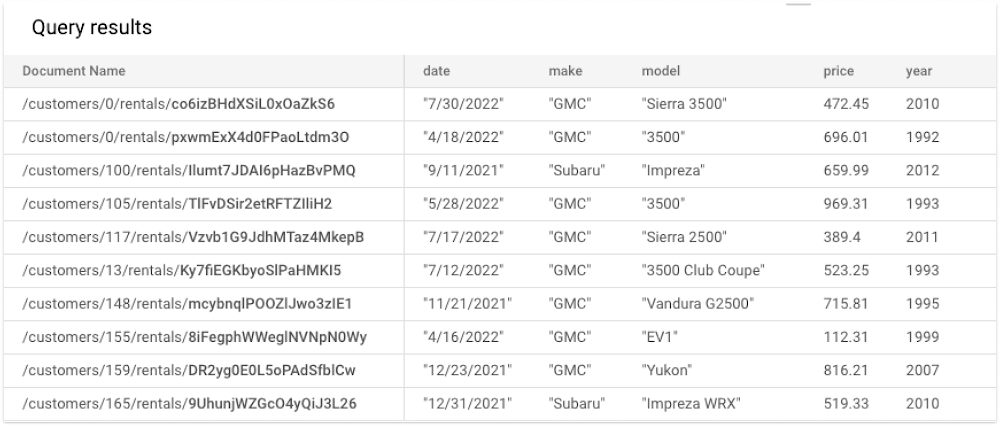Select the "Vandura G2500" model cell
1000x426 pixels.
698,304
